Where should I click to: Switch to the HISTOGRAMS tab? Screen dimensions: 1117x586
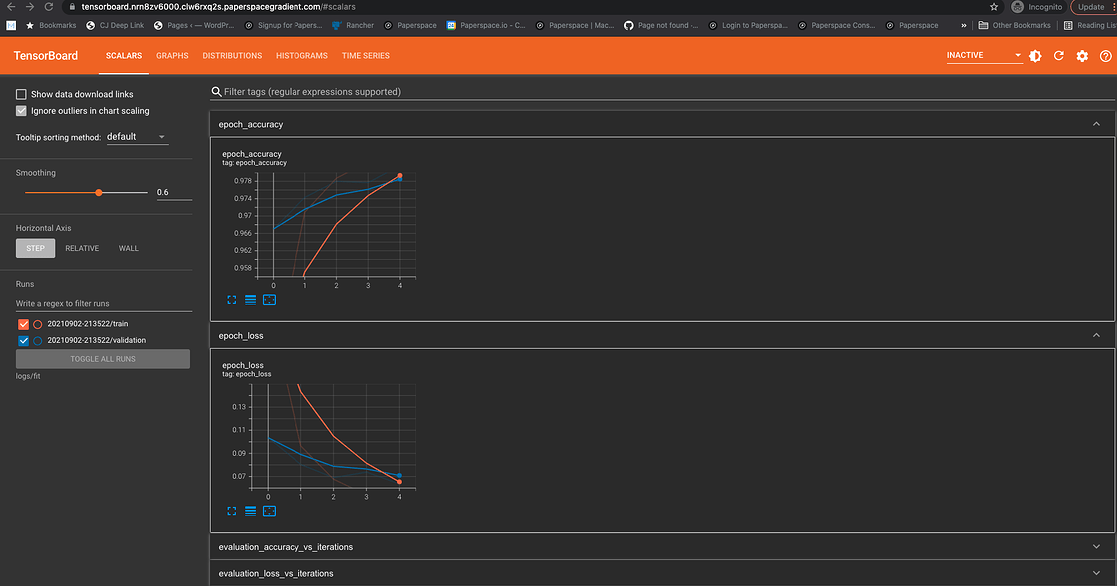coord(302,56)
